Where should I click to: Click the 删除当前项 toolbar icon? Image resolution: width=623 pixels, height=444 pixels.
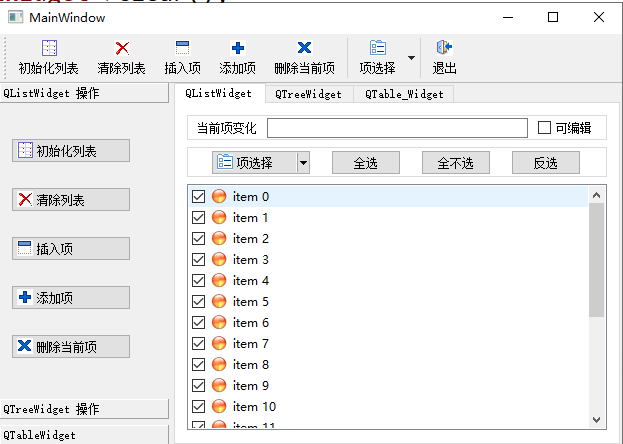point(304,48)
